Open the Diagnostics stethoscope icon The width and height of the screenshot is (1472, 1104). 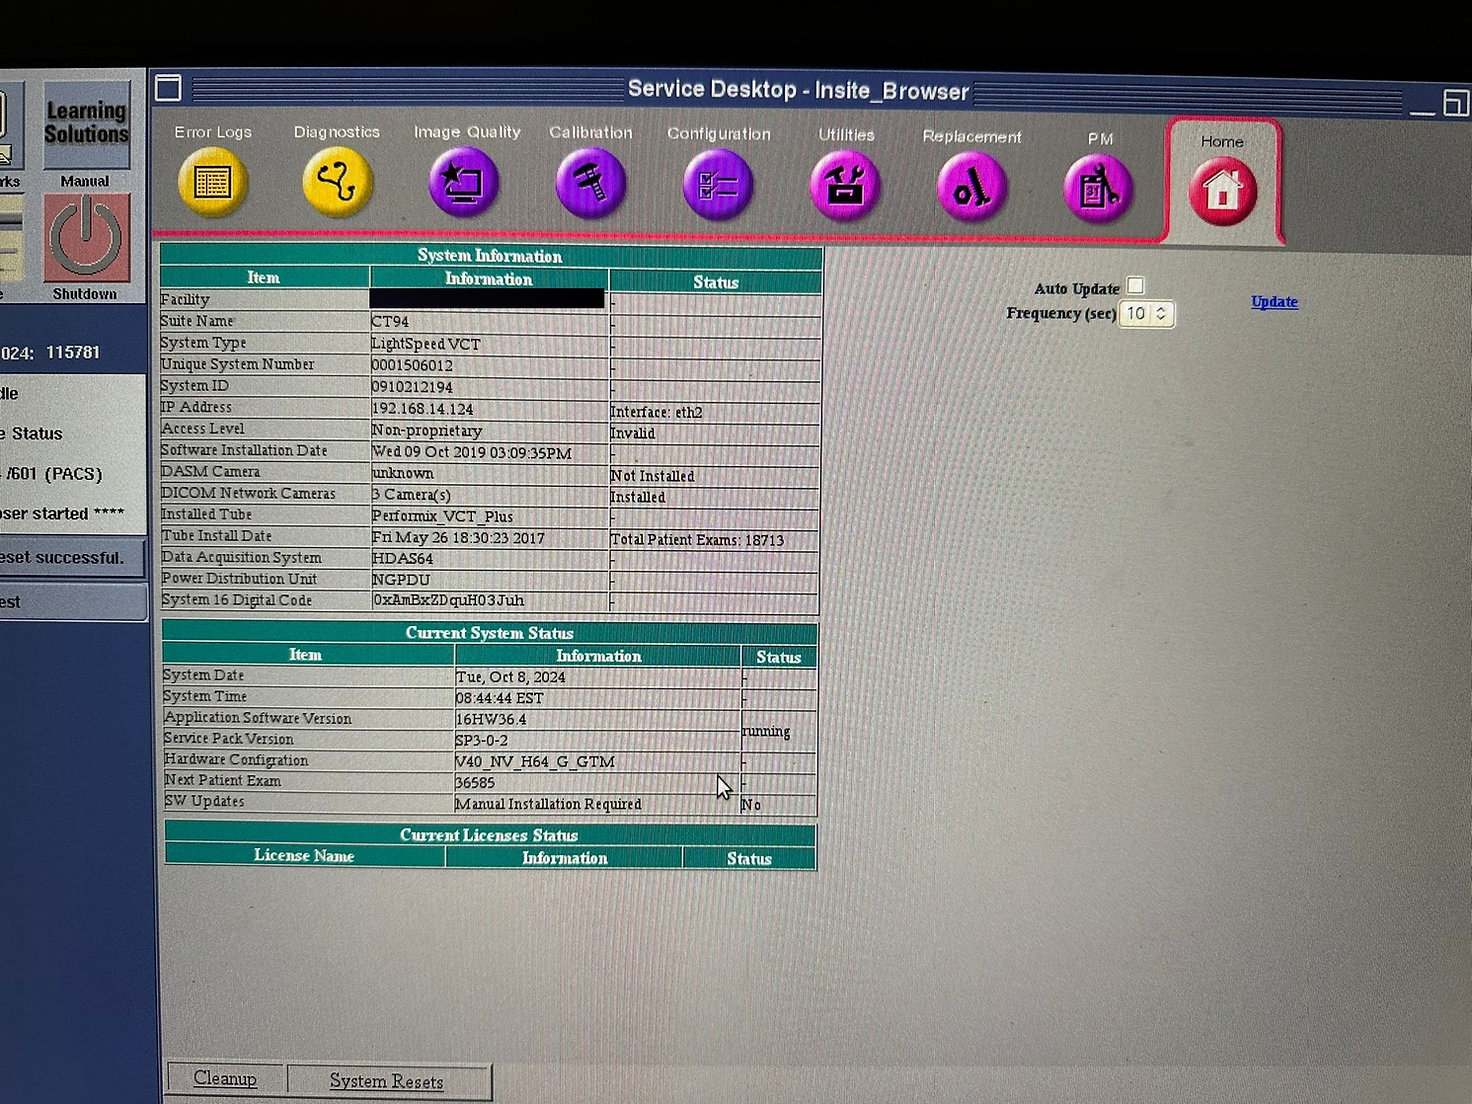click(337, 182)
